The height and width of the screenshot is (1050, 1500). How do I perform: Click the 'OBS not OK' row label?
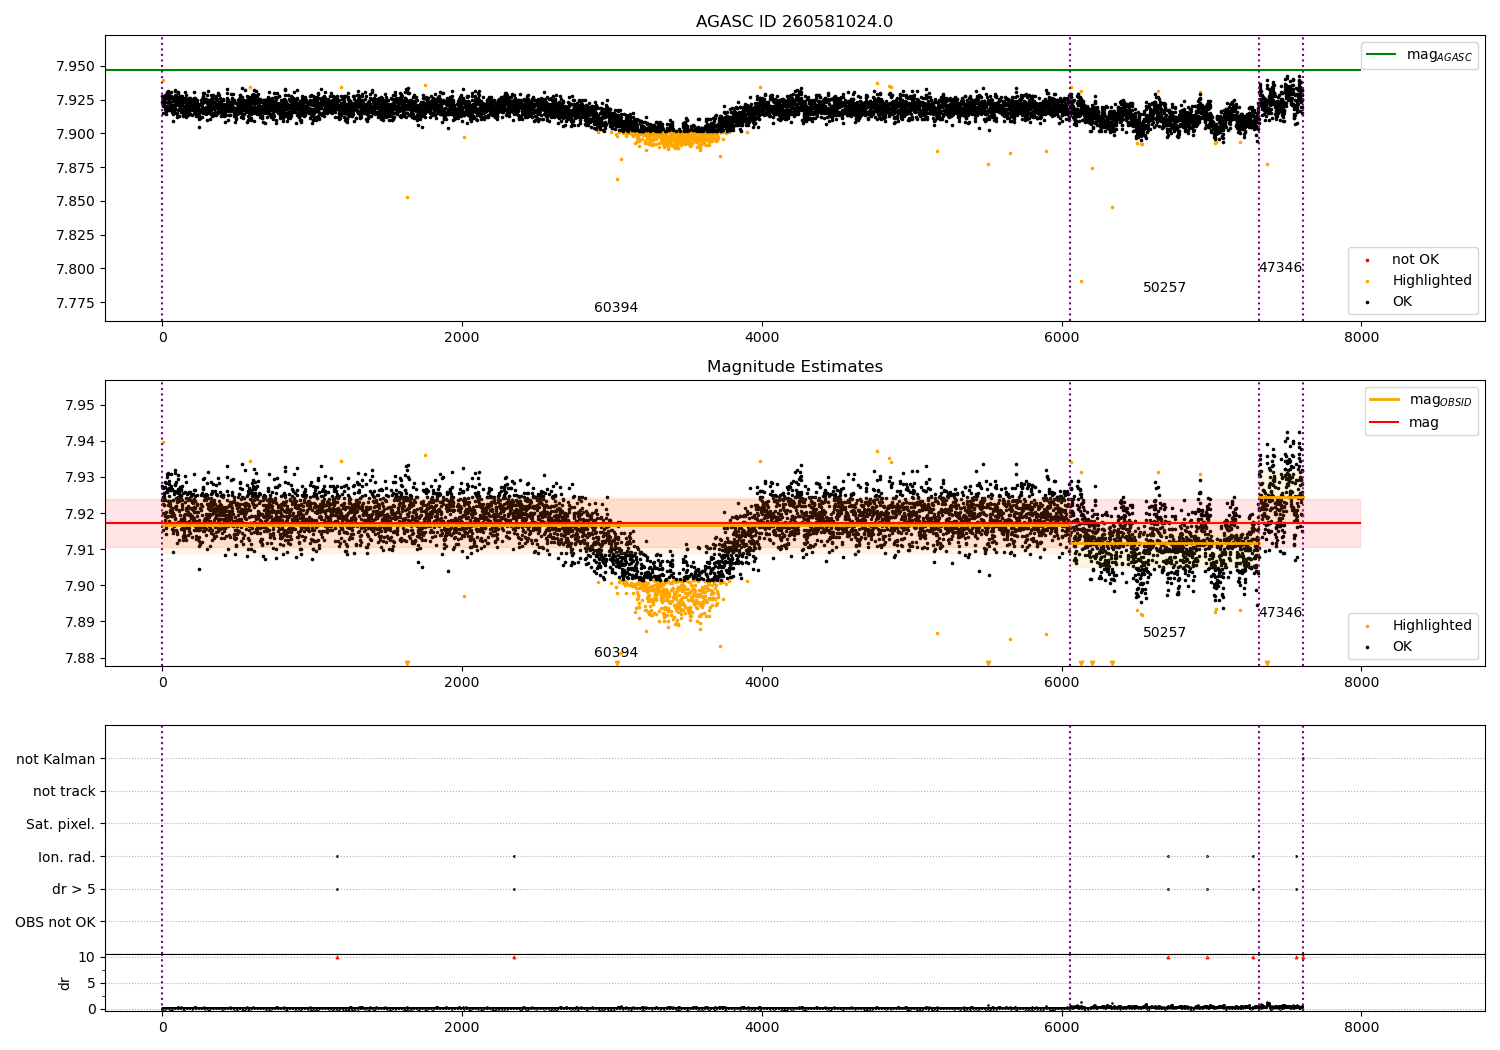55,922
